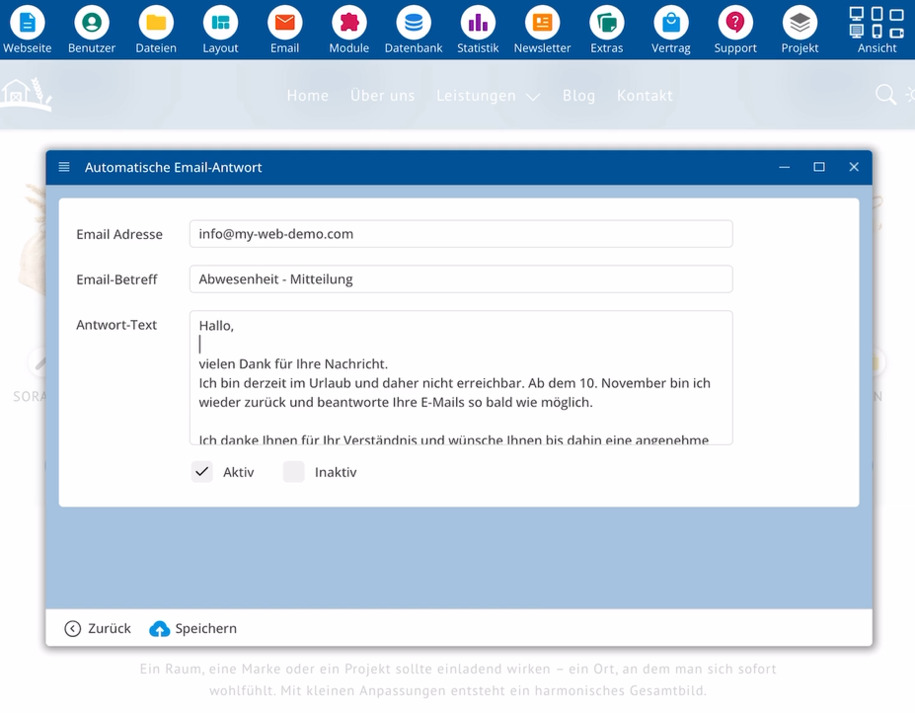Go to the Blog menu item
This screenshot has width=915, height=713.
pos(578,96)
